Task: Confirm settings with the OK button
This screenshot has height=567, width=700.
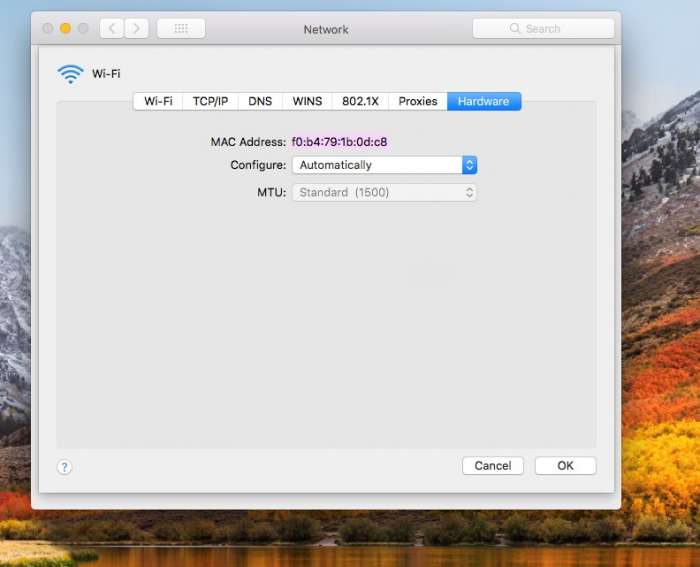Action: [565, 466]
